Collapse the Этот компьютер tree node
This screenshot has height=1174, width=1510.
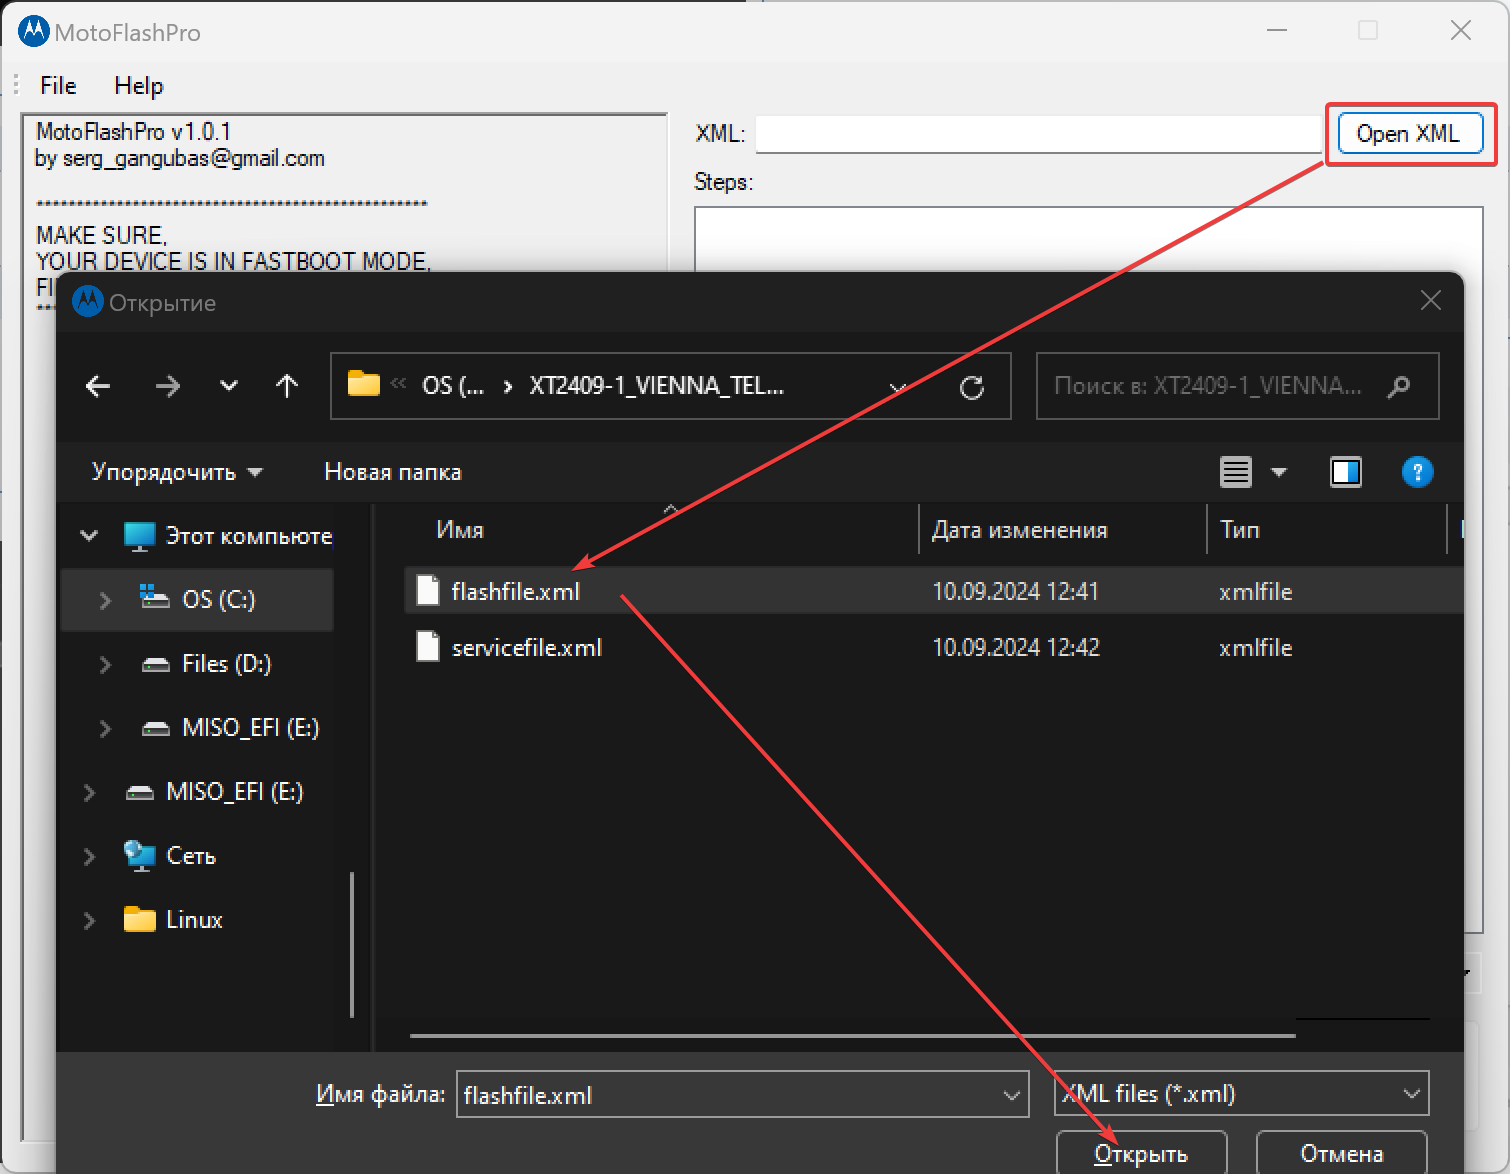[x=89, y=536]
